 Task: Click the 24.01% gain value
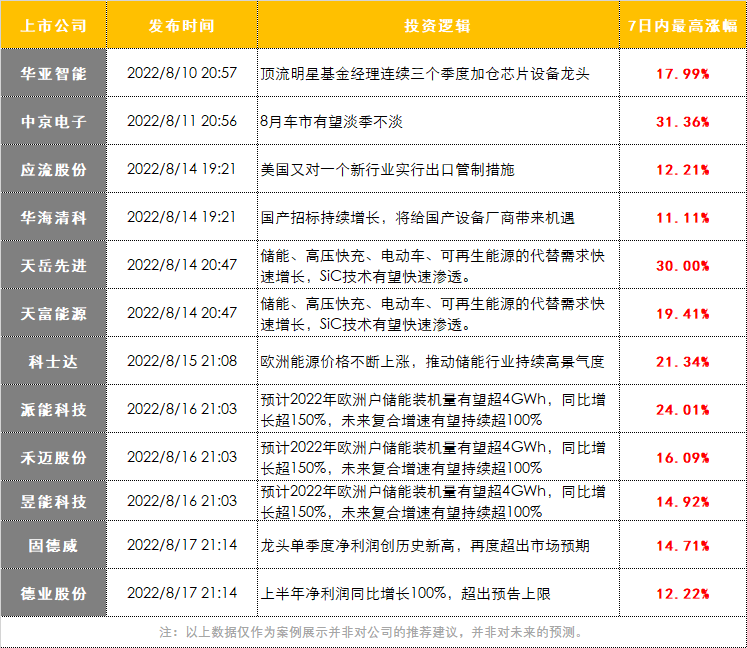tap(683, 410)
